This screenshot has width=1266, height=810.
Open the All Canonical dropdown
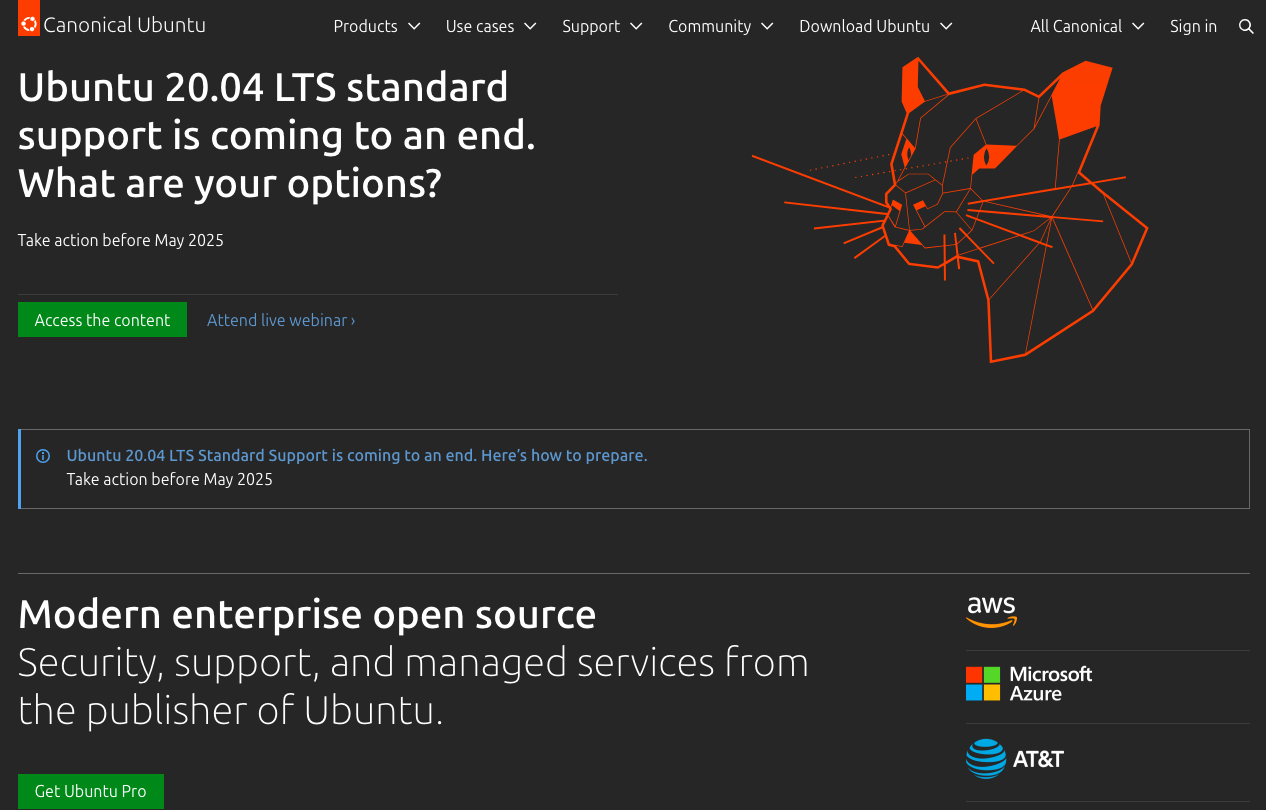point(1088,26)
